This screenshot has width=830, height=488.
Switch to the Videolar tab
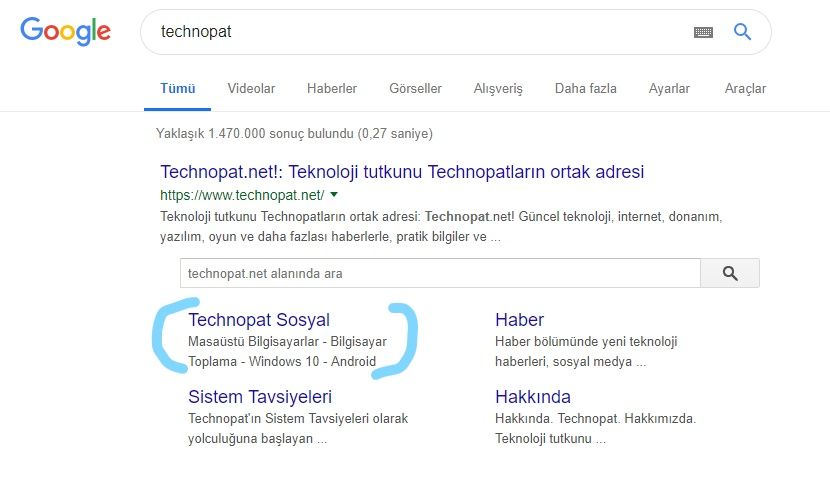point(251,88)
